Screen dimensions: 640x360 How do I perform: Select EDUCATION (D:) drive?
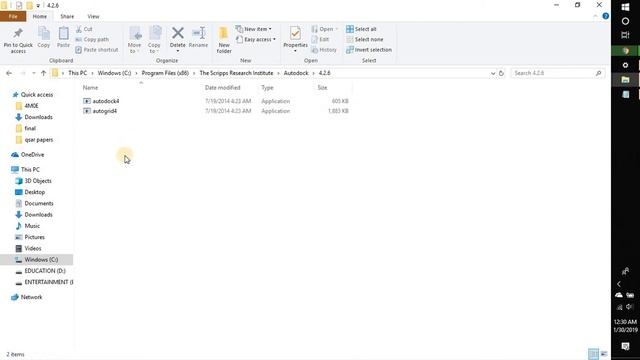point(45,271)
